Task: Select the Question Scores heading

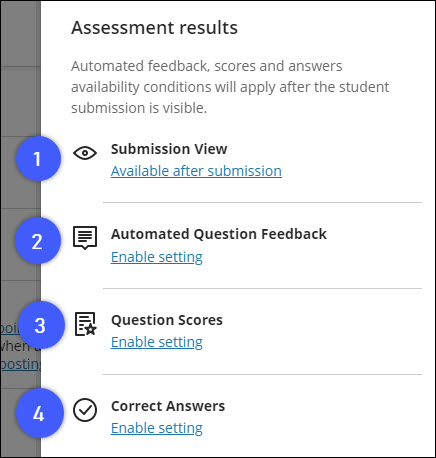Action: [x=167, y=320]
